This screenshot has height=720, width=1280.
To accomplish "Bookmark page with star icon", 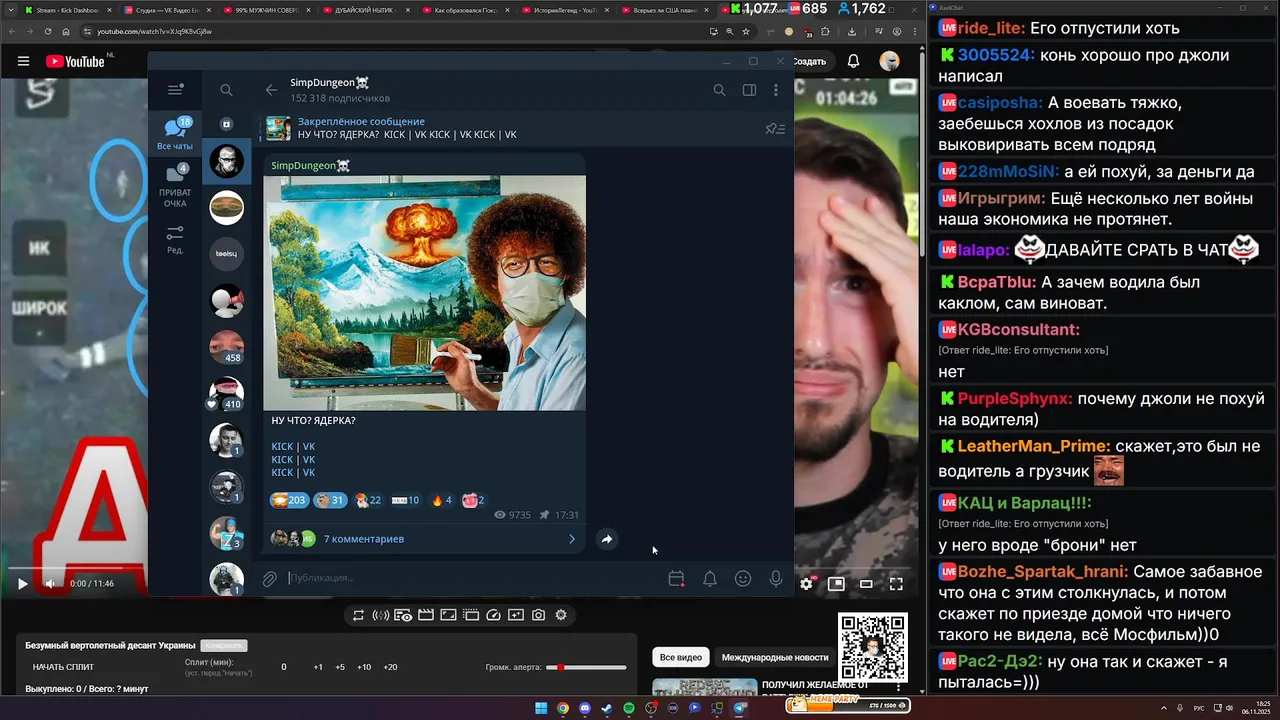I will [747, 31].
